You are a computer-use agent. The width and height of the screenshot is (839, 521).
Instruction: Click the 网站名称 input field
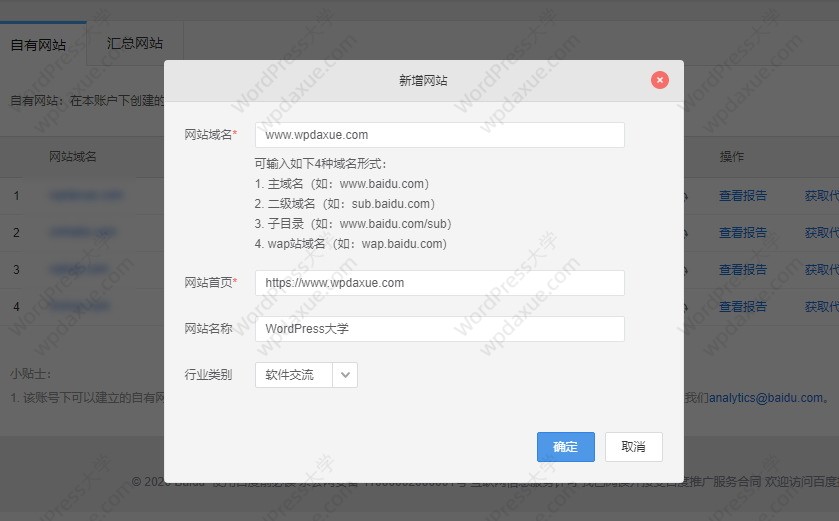[x=440, y=329]
